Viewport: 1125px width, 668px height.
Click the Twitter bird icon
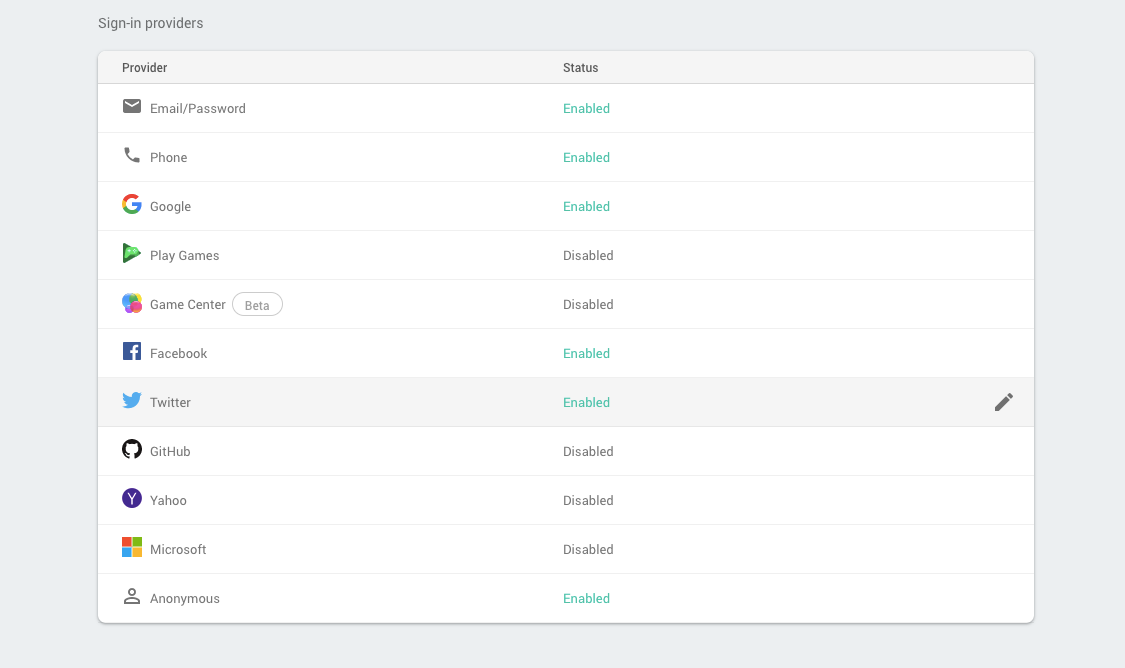tap(131, 400)
